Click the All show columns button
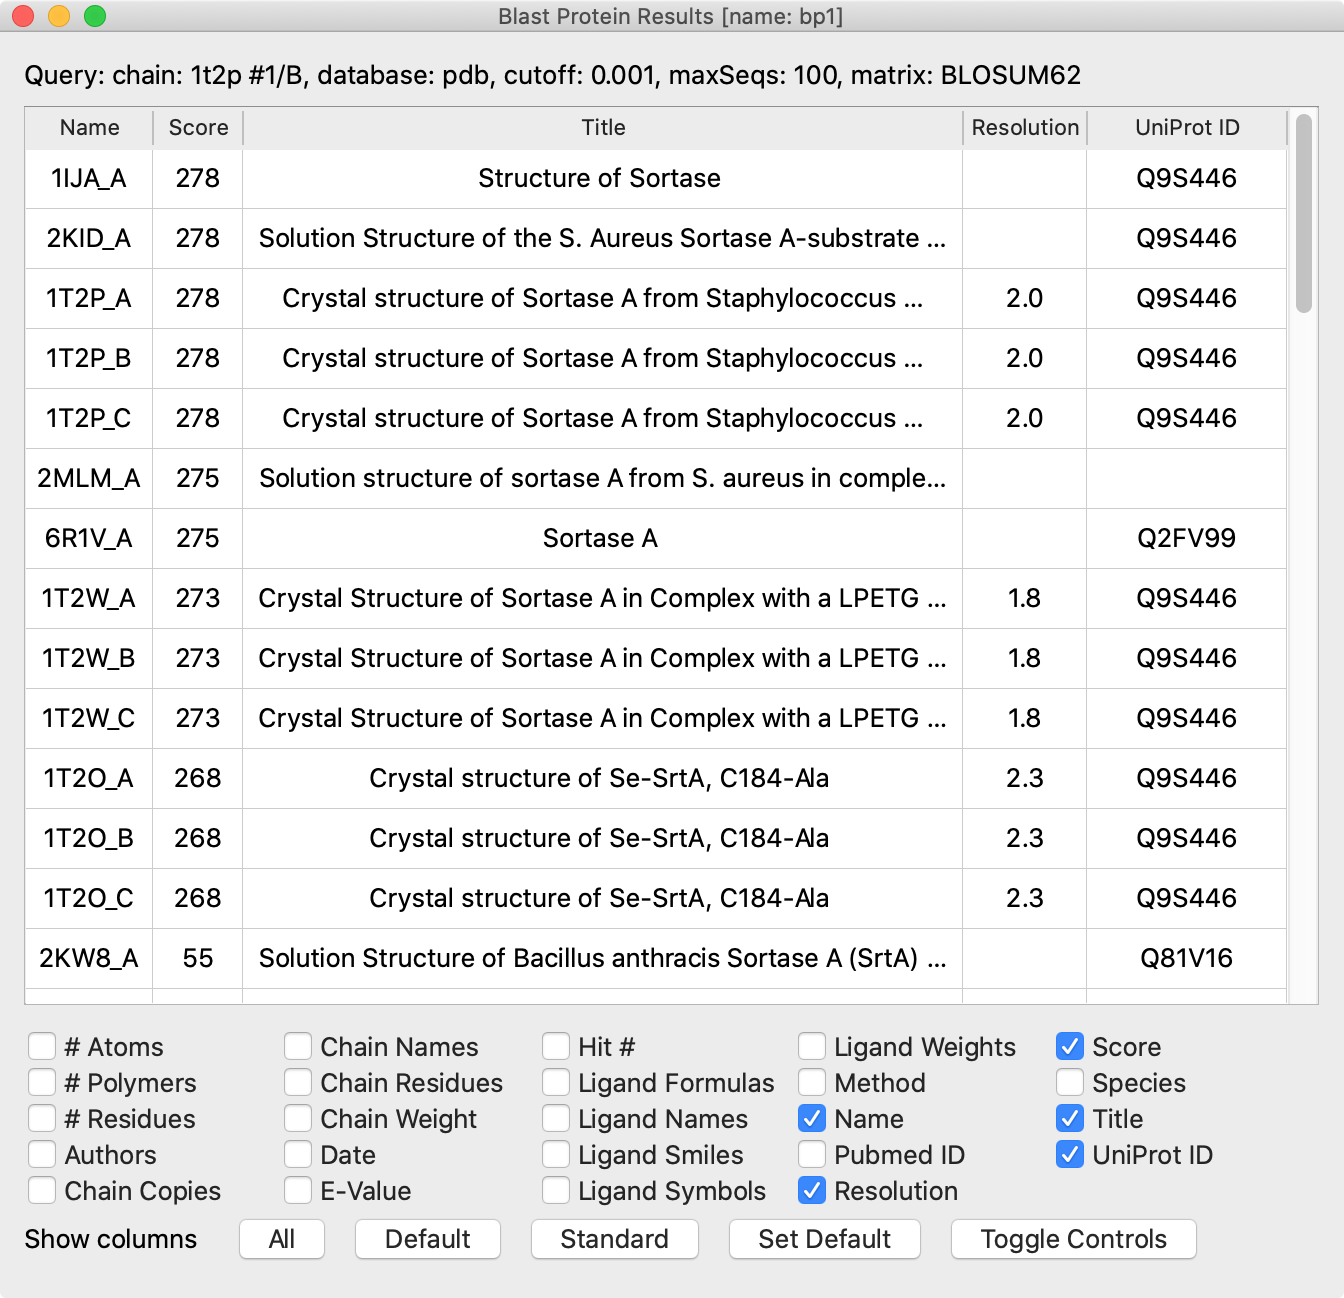The width and height of the screenshot is (1344, 1298). click(x=282, y=1239)
